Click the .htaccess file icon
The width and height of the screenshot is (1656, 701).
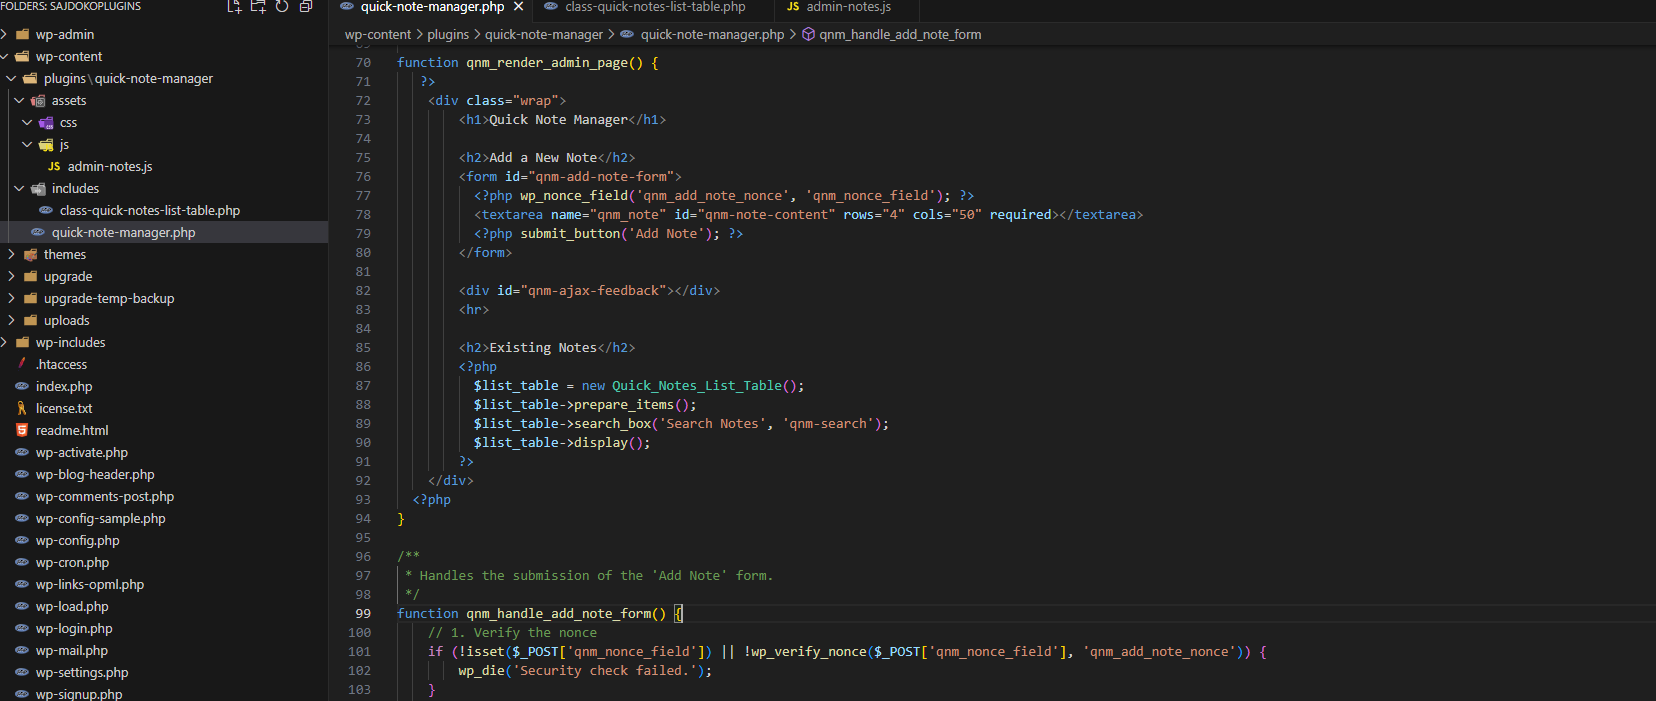coord(22,364)
